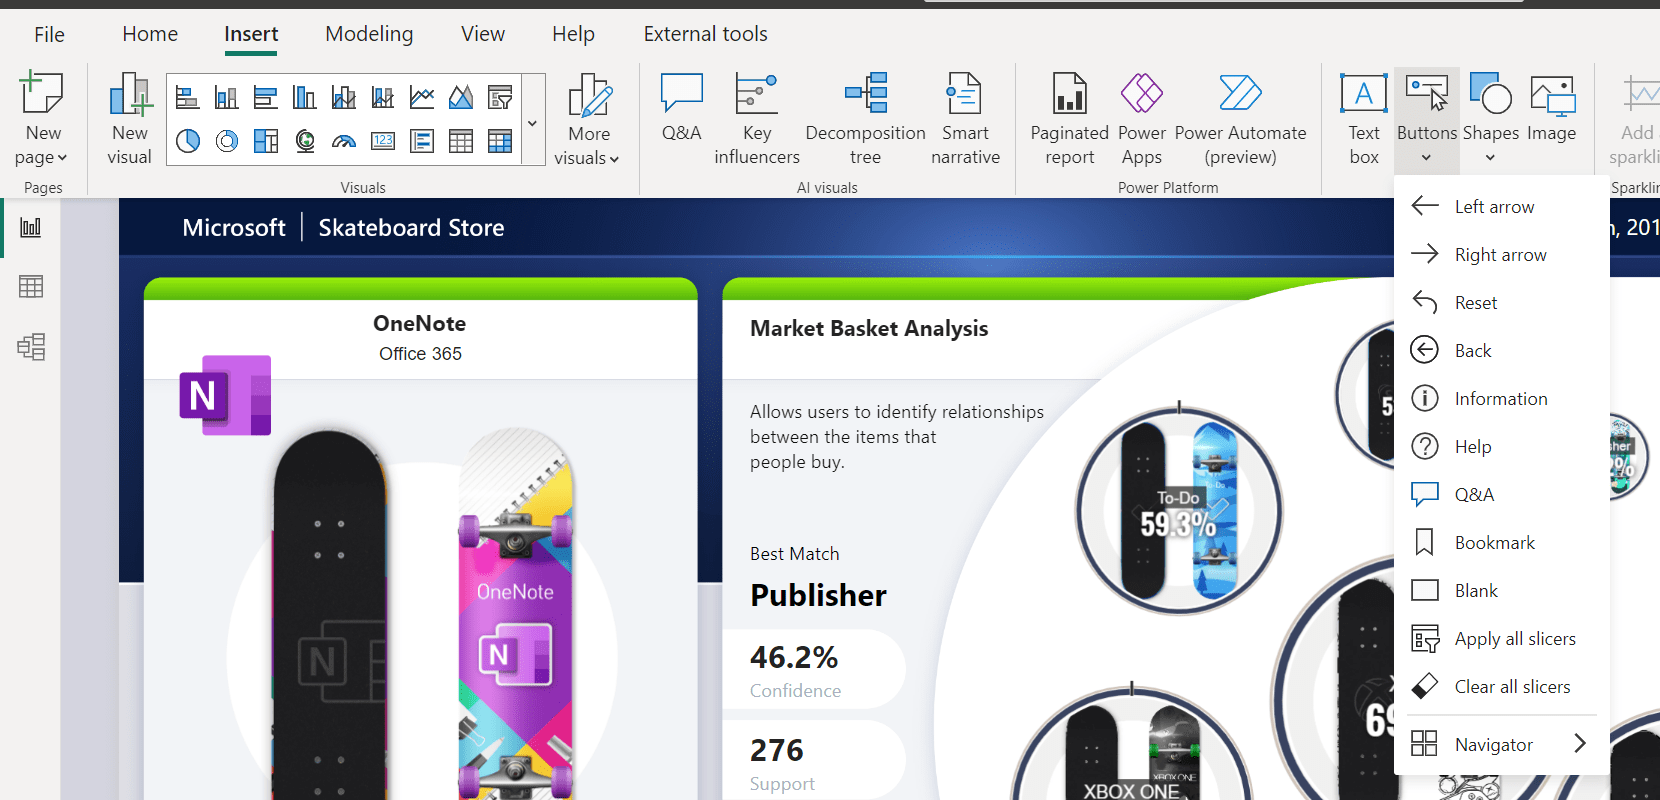
Task: Select Bookmark button option
Action: [x=1502, y=543]
